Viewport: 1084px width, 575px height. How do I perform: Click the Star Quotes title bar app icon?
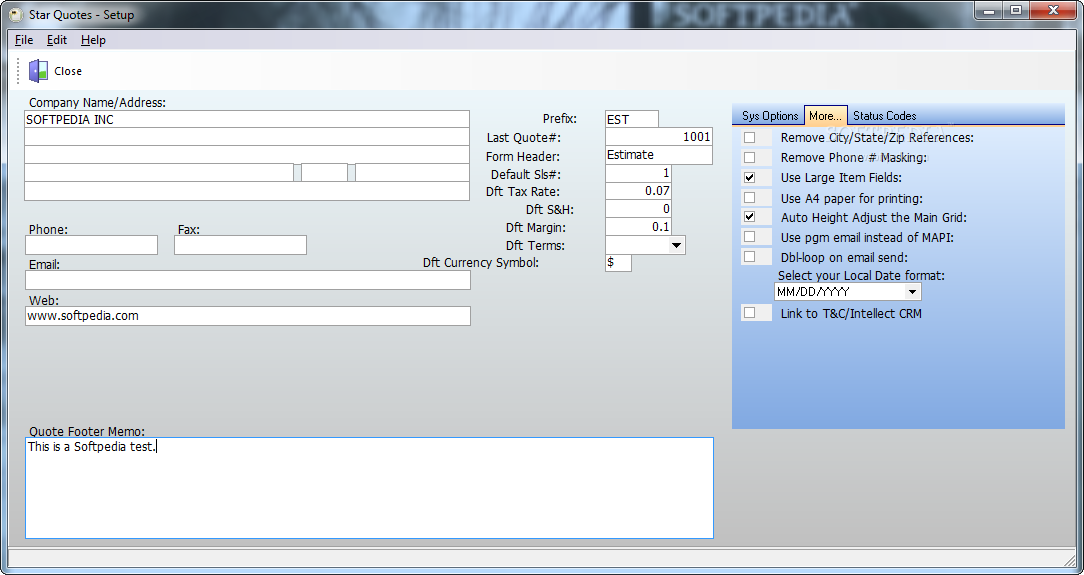tap(15, 15)
